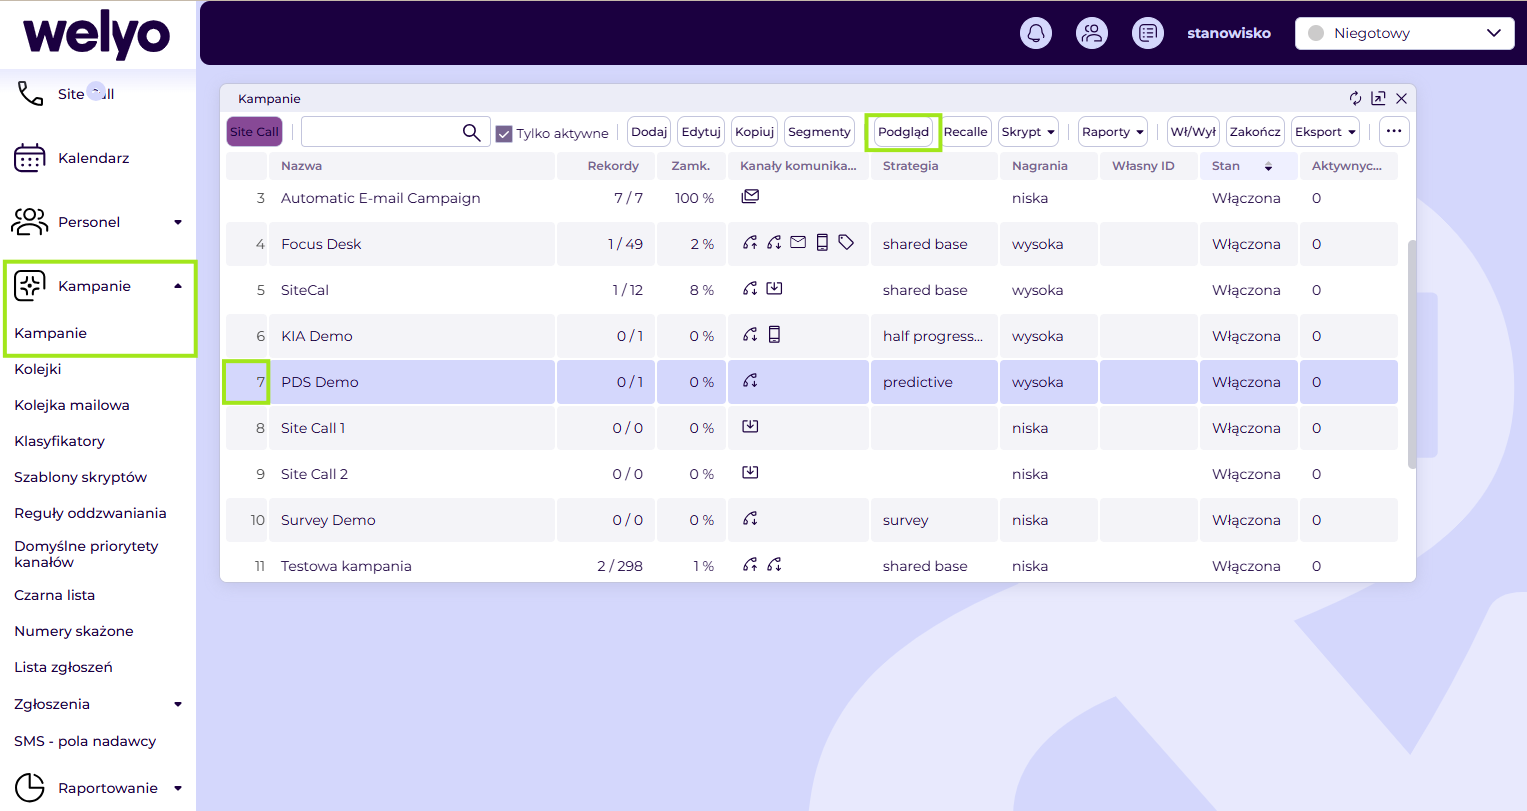Click the e-mail channel icon in Automatic E-mail Campaign row
The width and height of the screenshot is (1527, 811).
(x=750, y=197)
